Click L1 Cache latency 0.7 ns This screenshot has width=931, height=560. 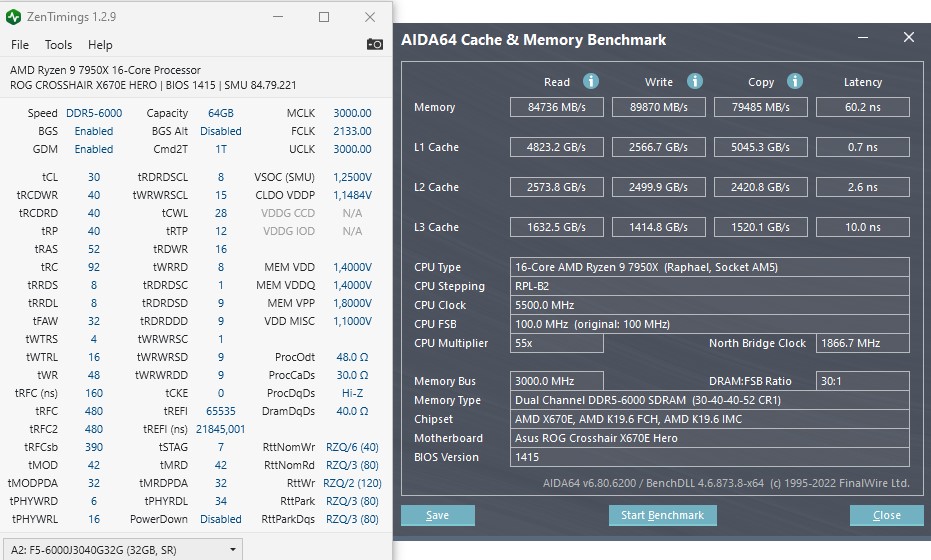pyautogui.click(x=863, y=147)
